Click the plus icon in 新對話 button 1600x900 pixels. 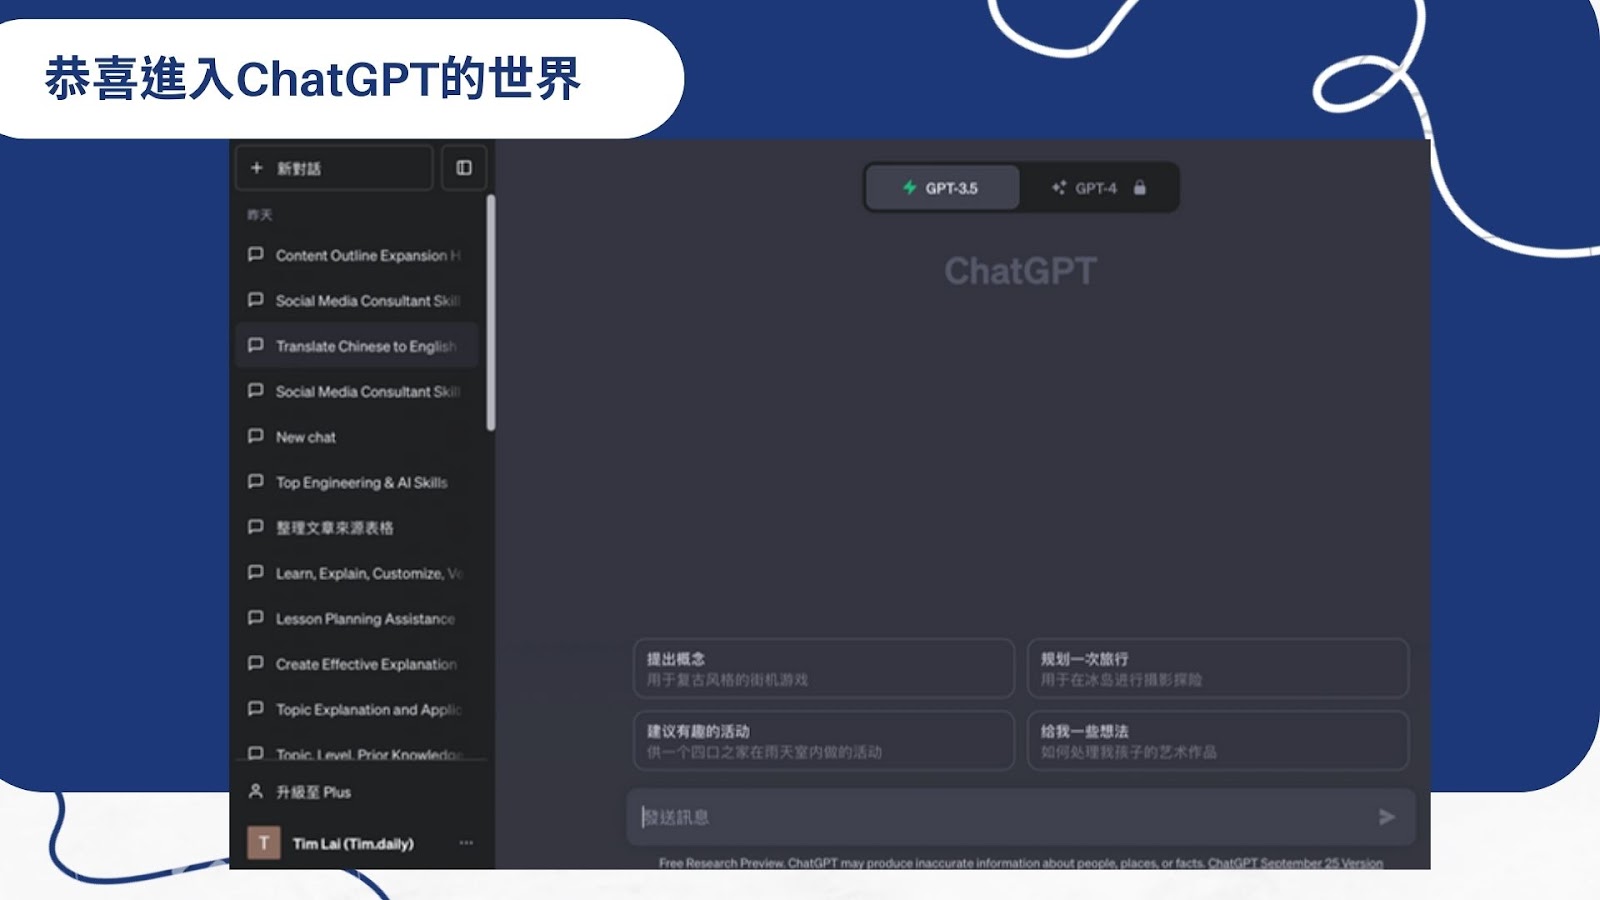[x=257, y=168]
